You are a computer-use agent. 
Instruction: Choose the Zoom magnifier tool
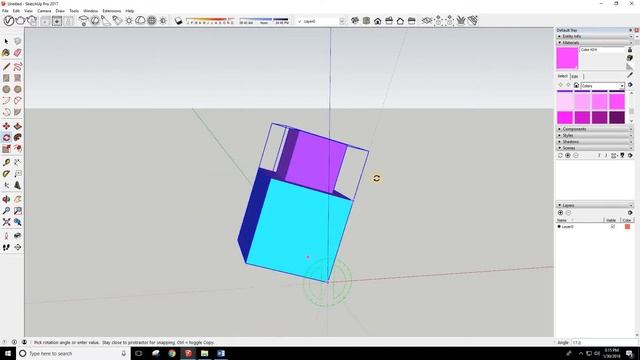pyautogui.click(x=6, y=211)
